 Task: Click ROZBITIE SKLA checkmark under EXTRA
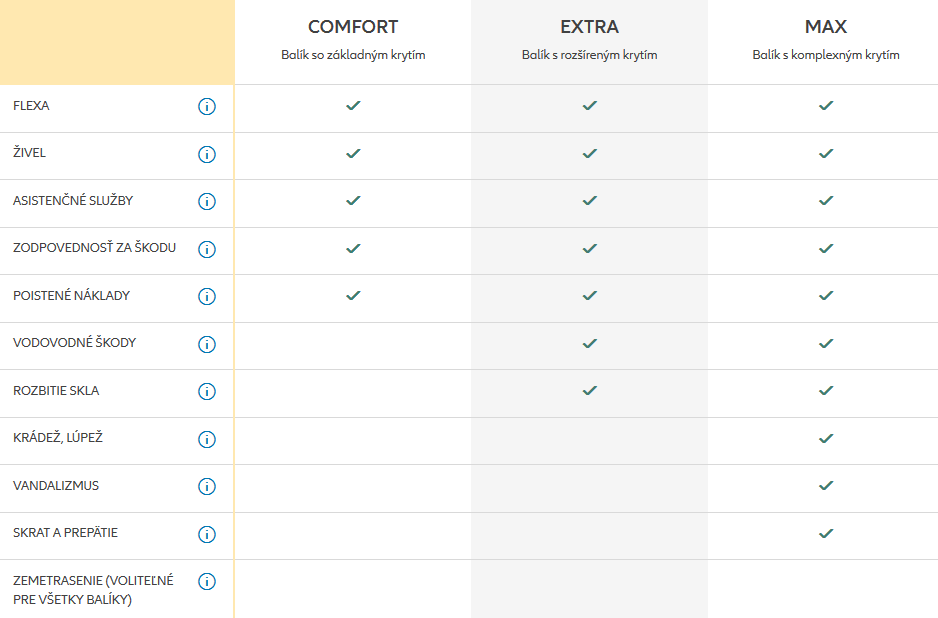point(589,390)
